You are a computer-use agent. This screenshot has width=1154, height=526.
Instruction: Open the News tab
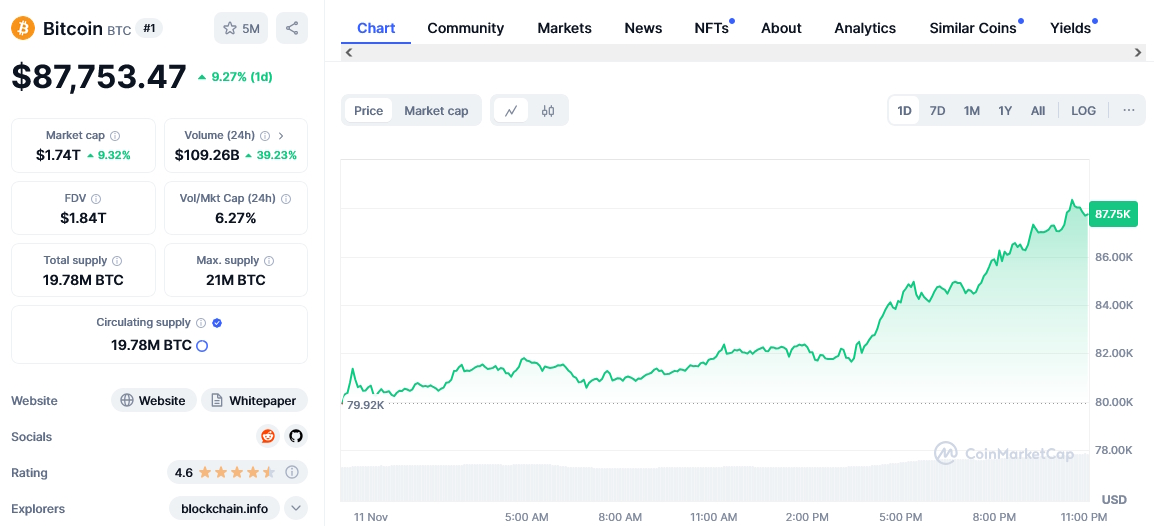click(643, 28)
